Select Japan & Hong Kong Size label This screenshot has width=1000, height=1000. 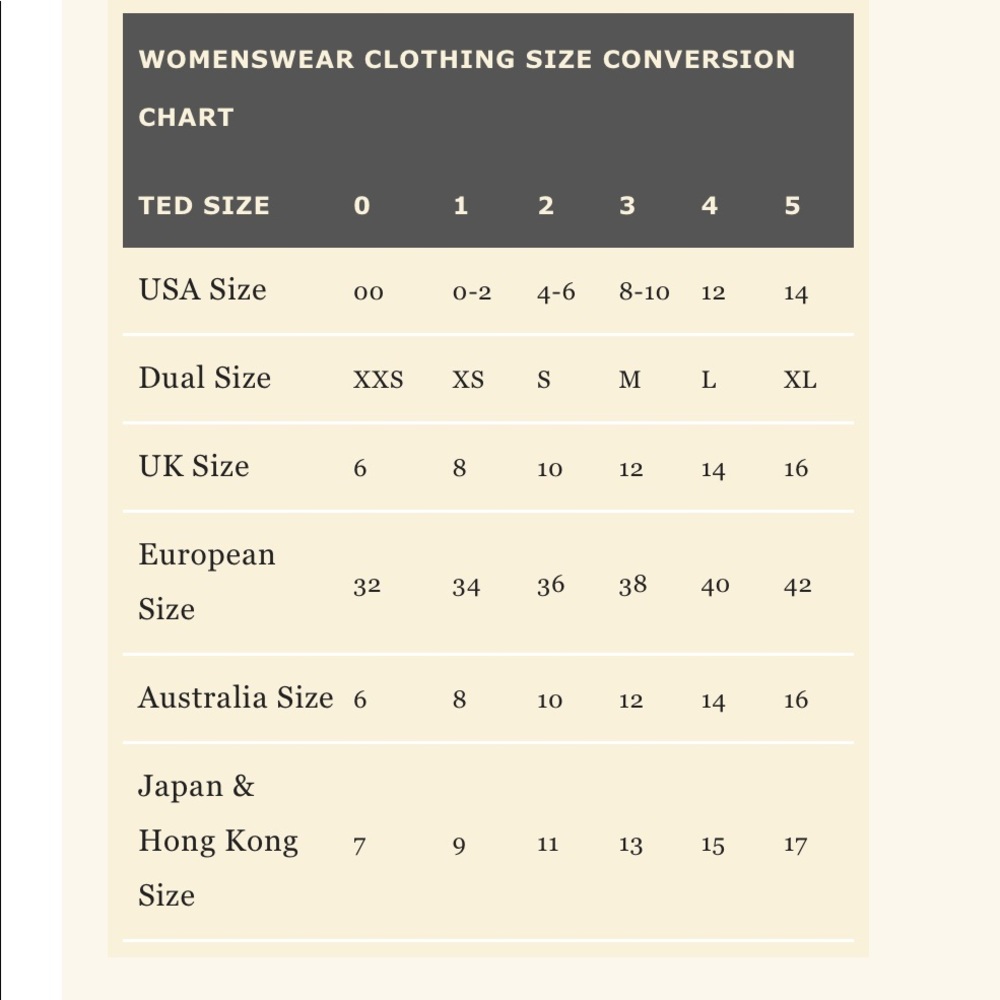click(218, 840)
